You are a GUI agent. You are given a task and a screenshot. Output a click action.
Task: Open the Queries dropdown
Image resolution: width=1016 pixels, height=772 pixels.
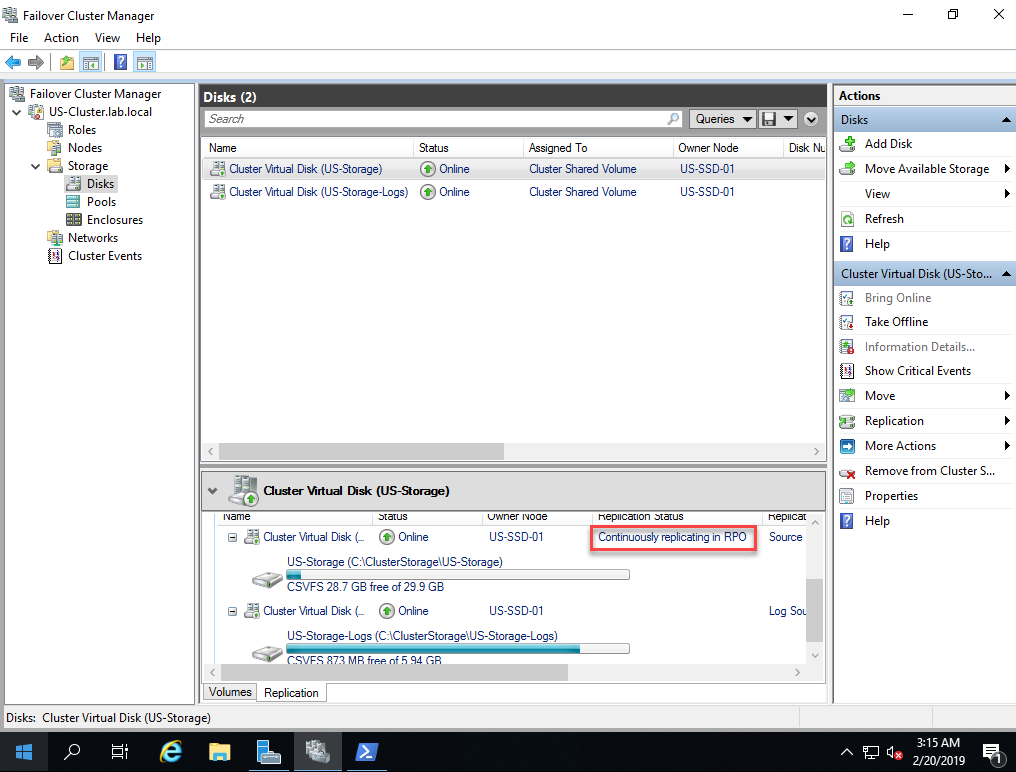723,119
